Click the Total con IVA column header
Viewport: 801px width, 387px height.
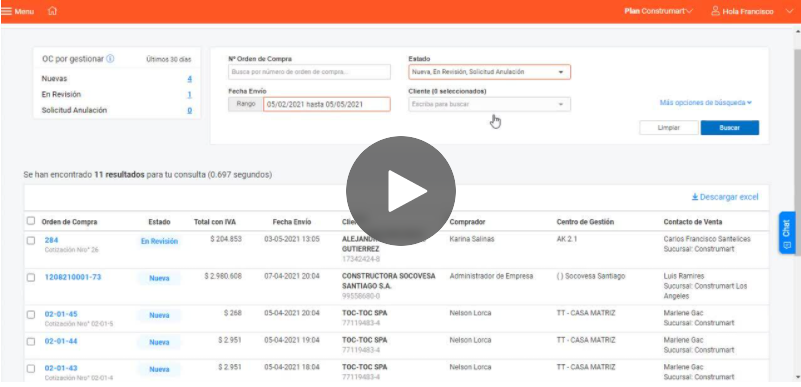(215, 222)
